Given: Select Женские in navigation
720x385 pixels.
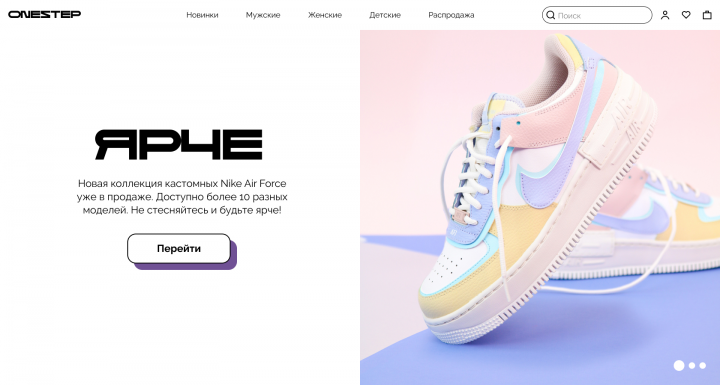Looking at the screenshot, I should [x=325, y=15].
